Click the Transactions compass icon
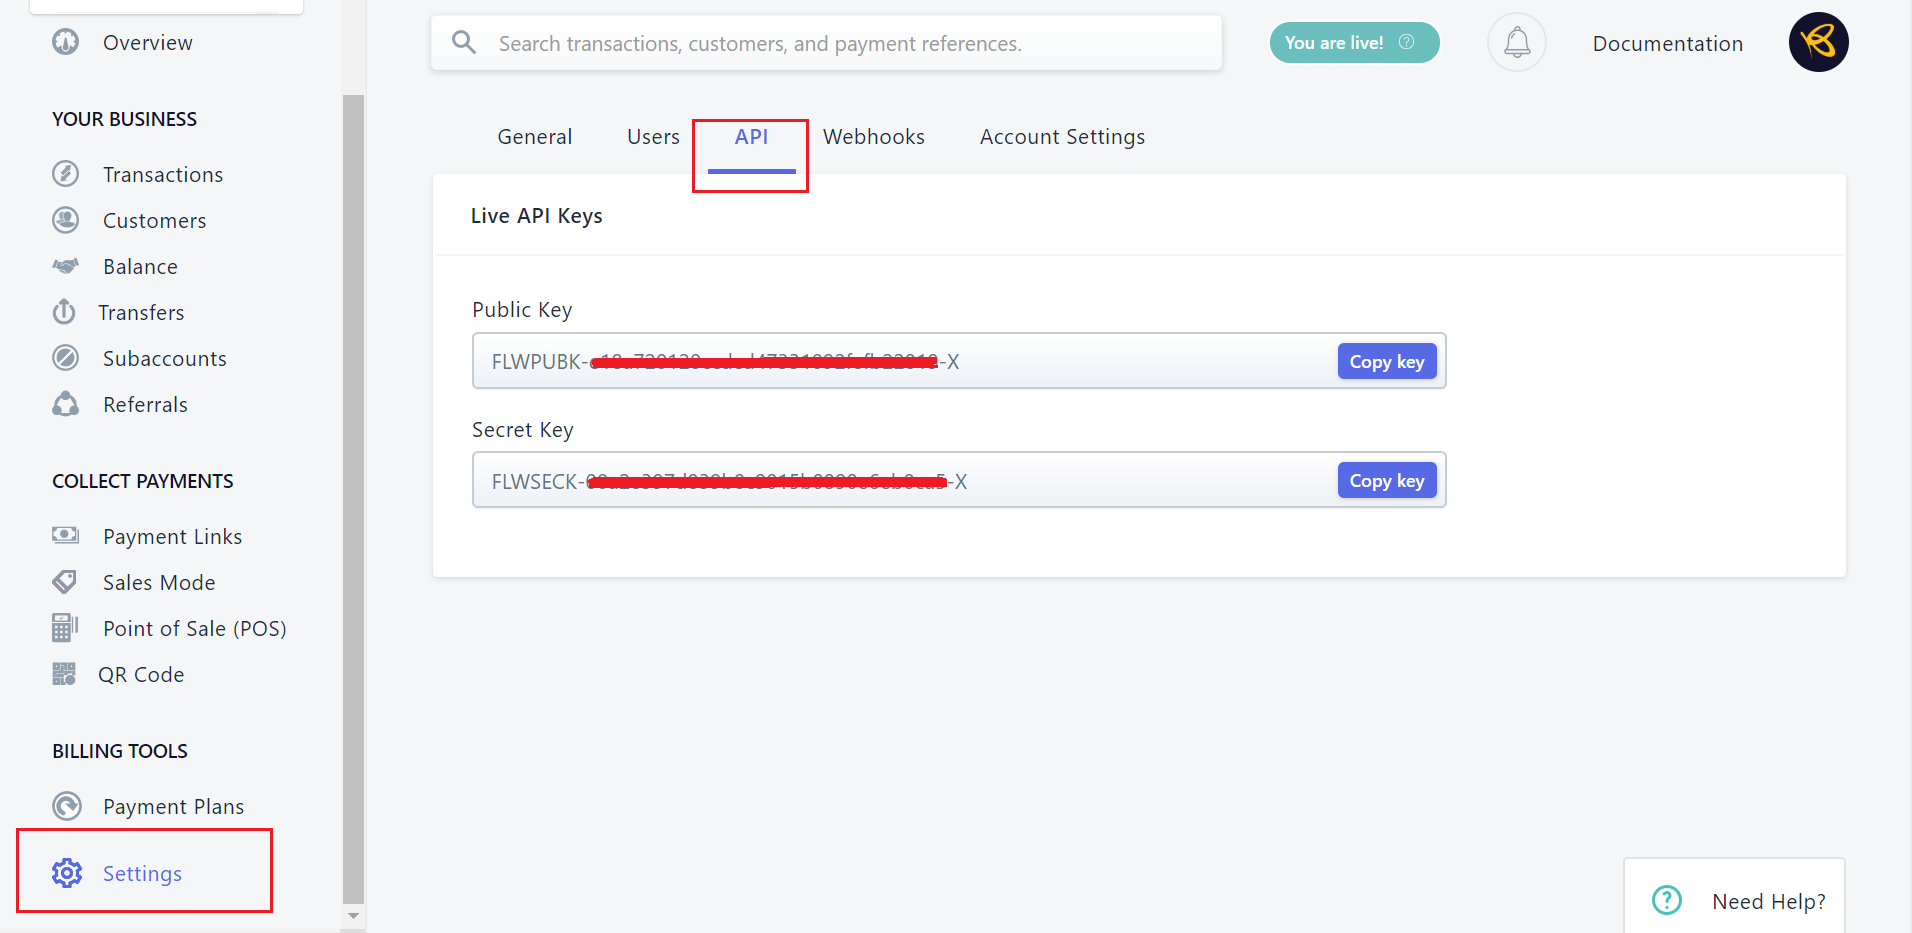Screen dimensions: 1912x933 (x=66, y=174)
